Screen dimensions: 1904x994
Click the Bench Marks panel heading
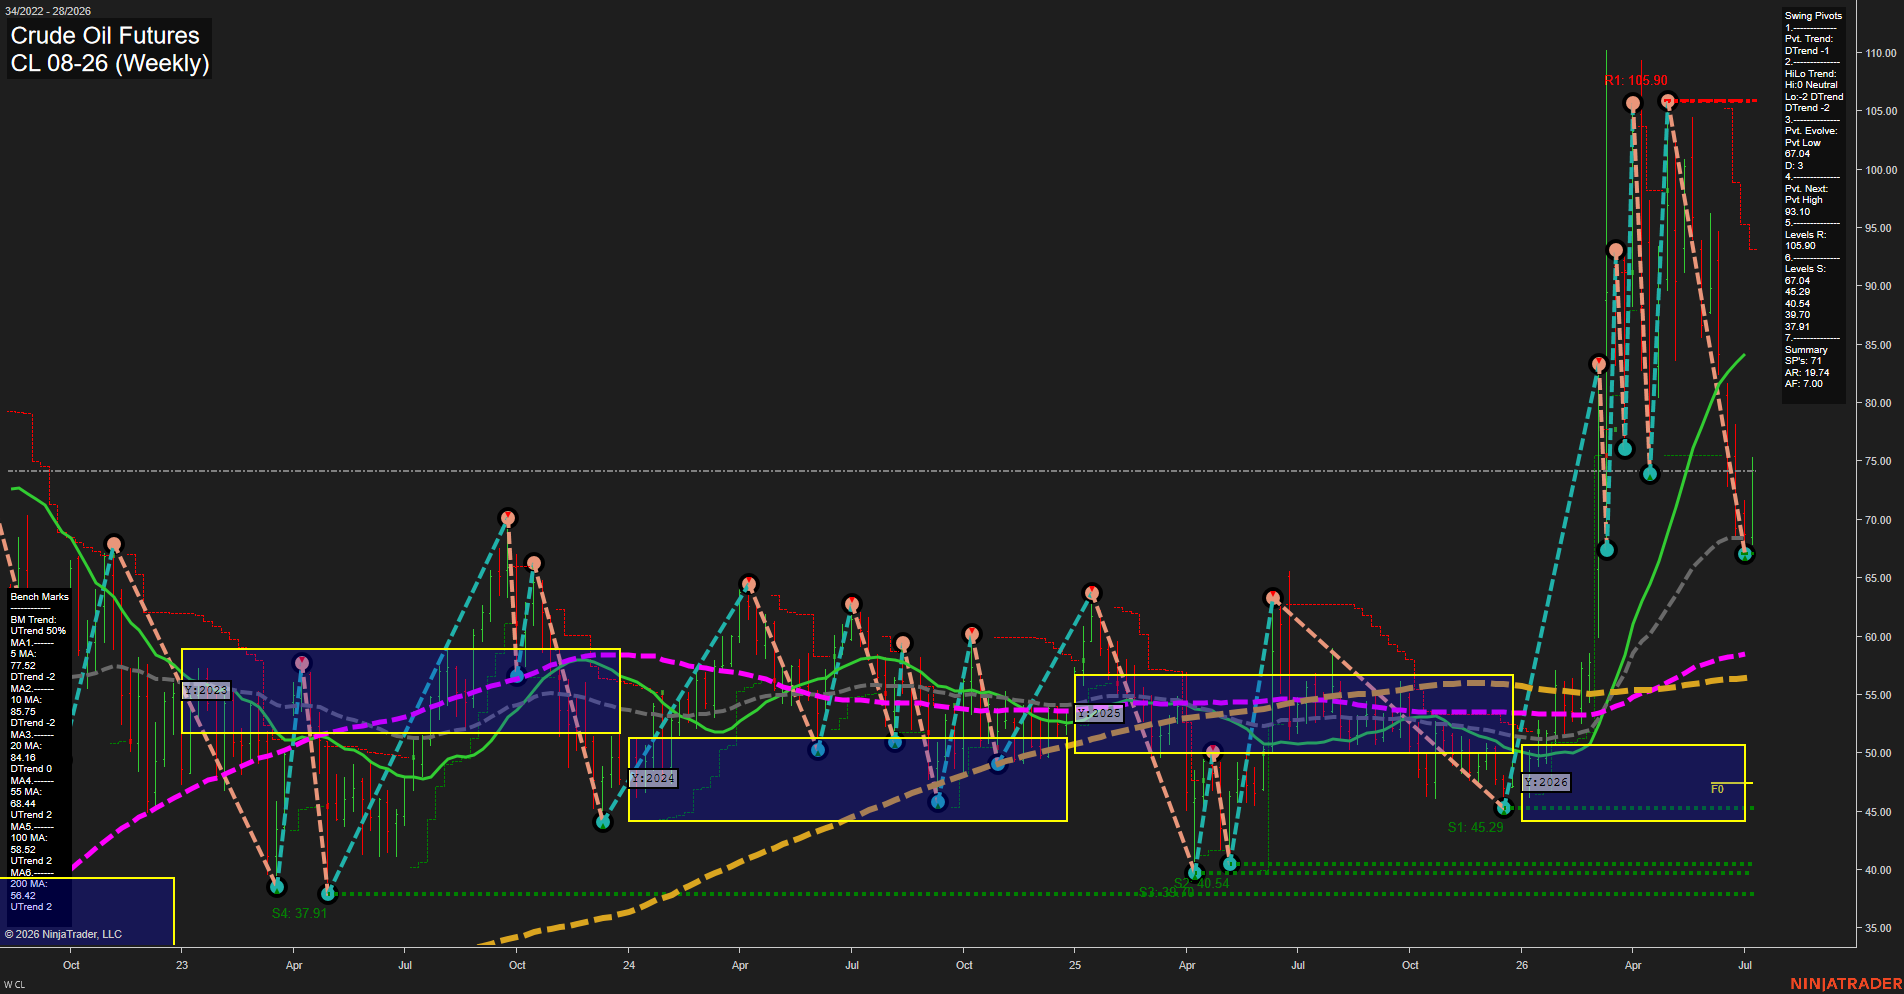[x=40, y=597]
